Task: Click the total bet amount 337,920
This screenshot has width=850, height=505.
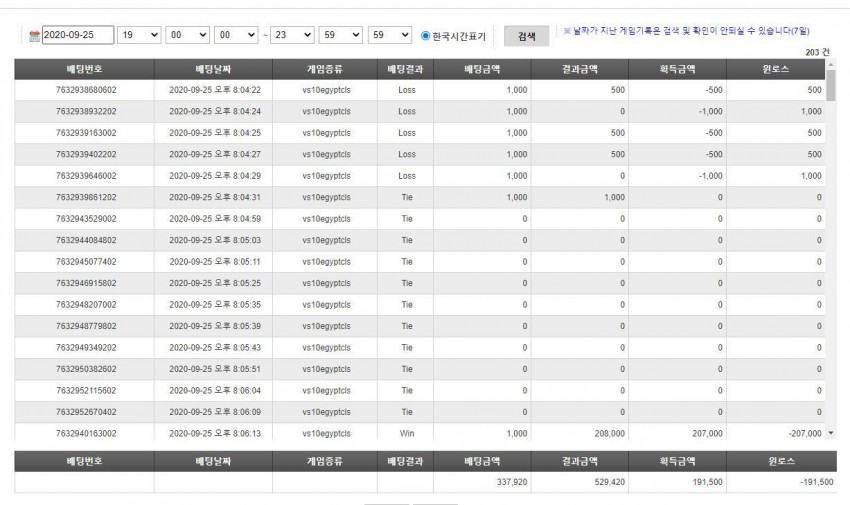Action: point(512,482)
